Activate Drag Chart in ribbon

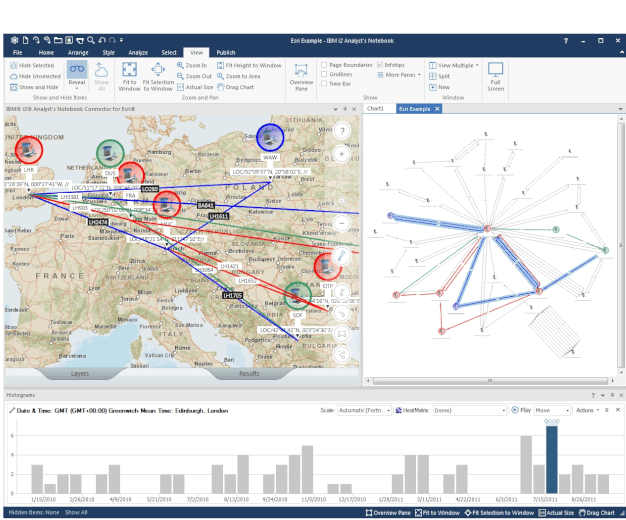tap(235, 87)
